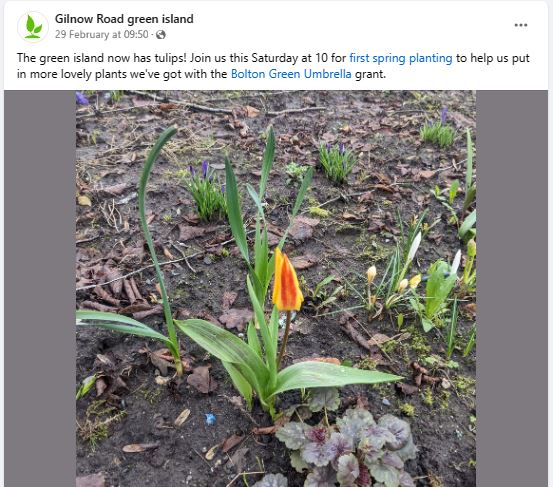Screen dimensions: 553x487
Task: Open the tulip photo in viewer
Action: click(x=276, y=288)
